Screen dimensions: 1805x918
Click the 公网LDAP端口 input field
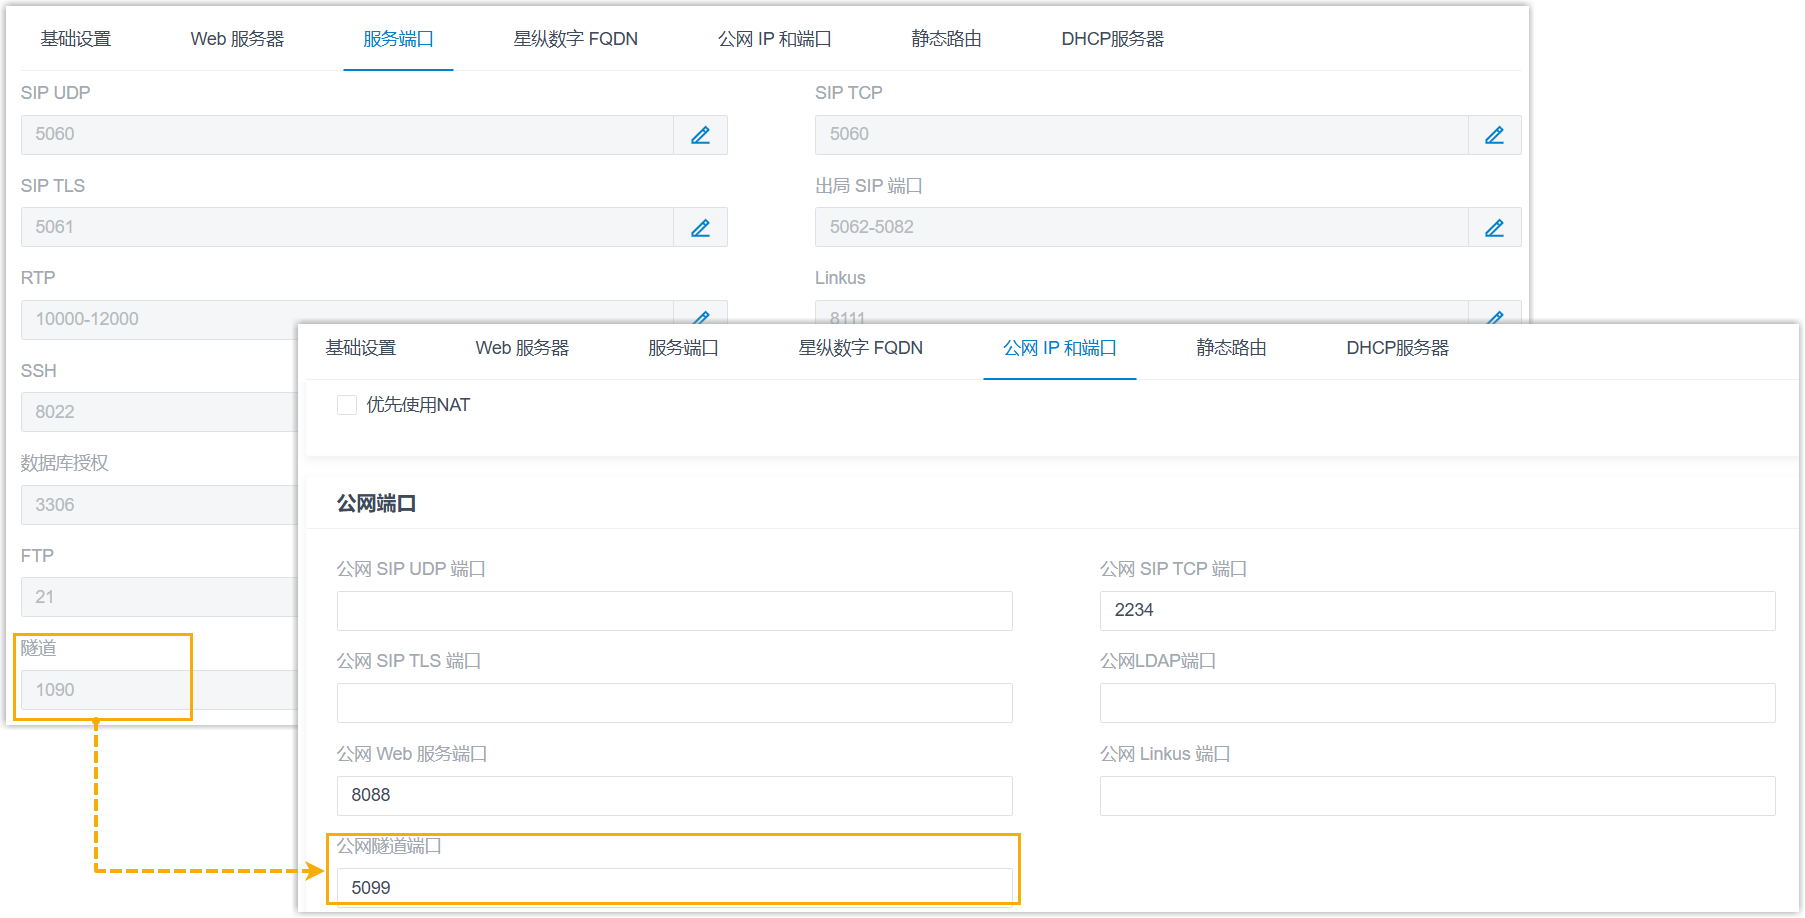pos(1437,703)
